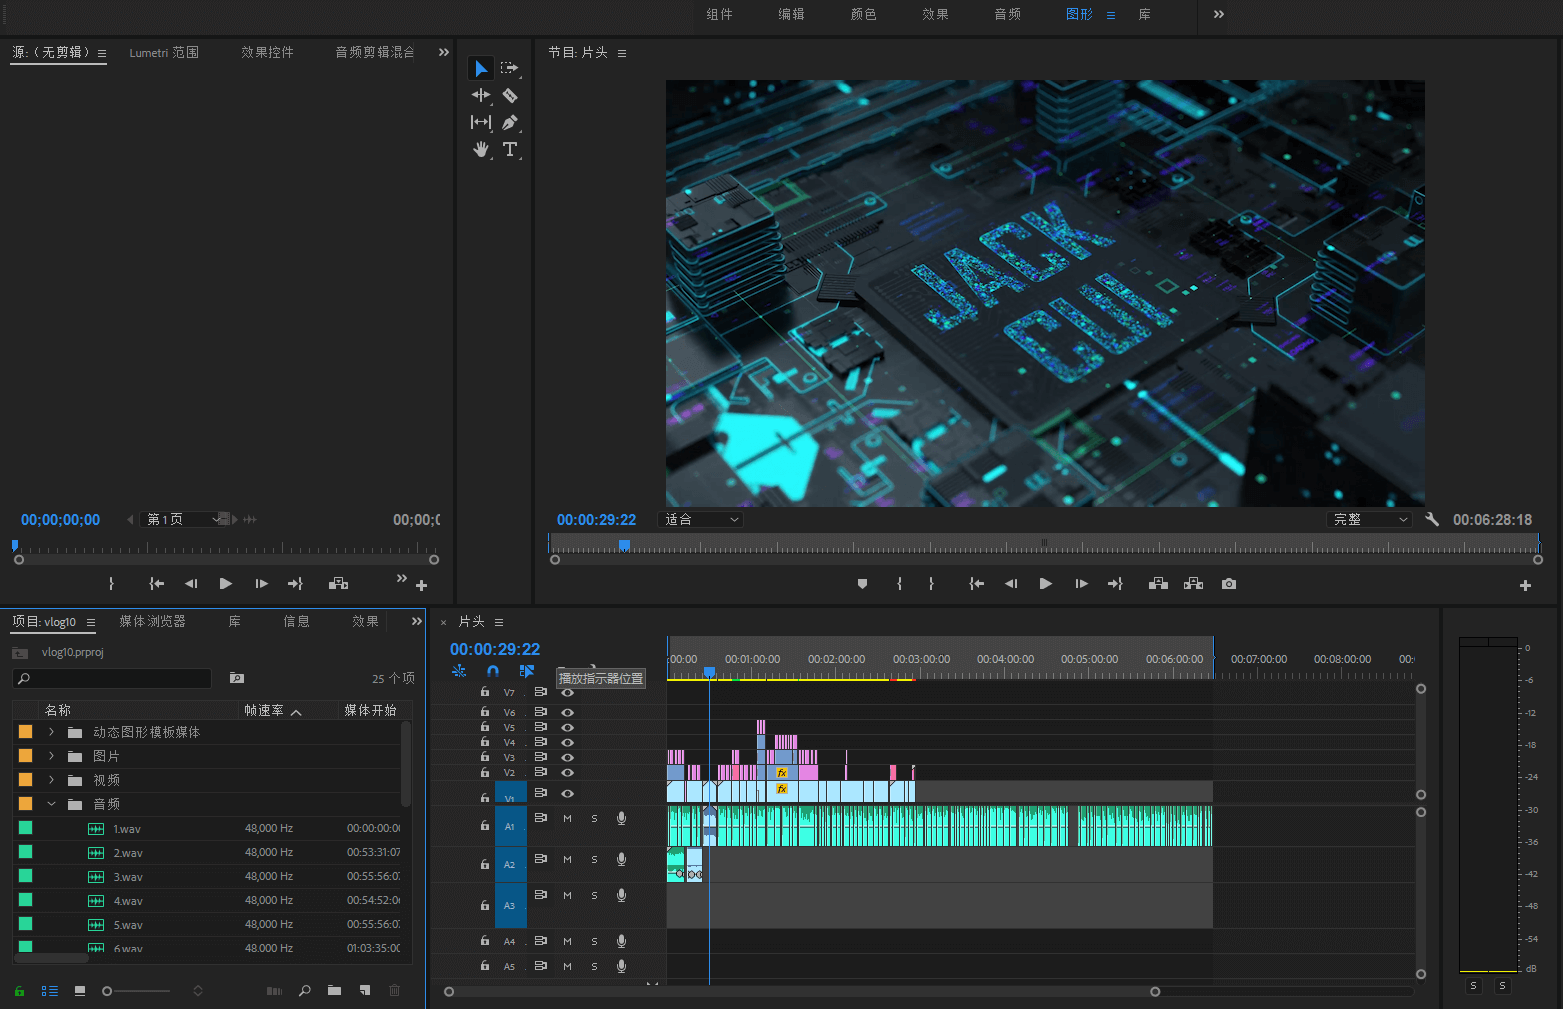
Task: Step back one frame in Program monitor
Action: (1011, 584)
